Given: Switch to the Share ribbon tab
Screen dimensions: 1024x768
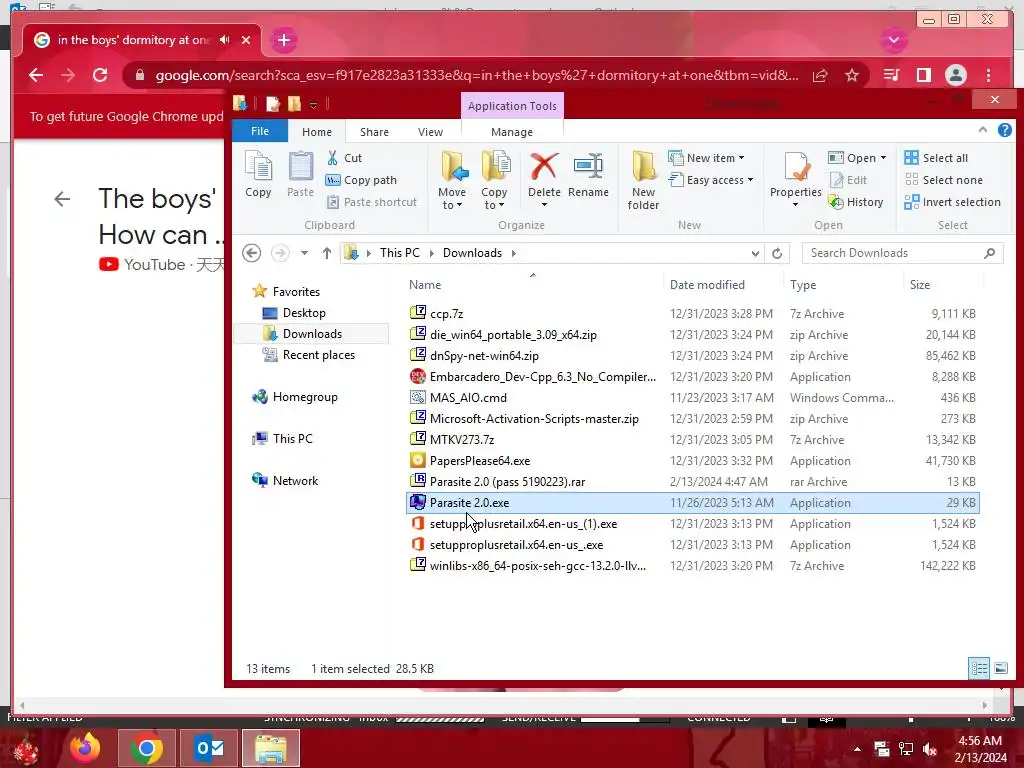Looking at the screenshot, I should pos(374,132).
